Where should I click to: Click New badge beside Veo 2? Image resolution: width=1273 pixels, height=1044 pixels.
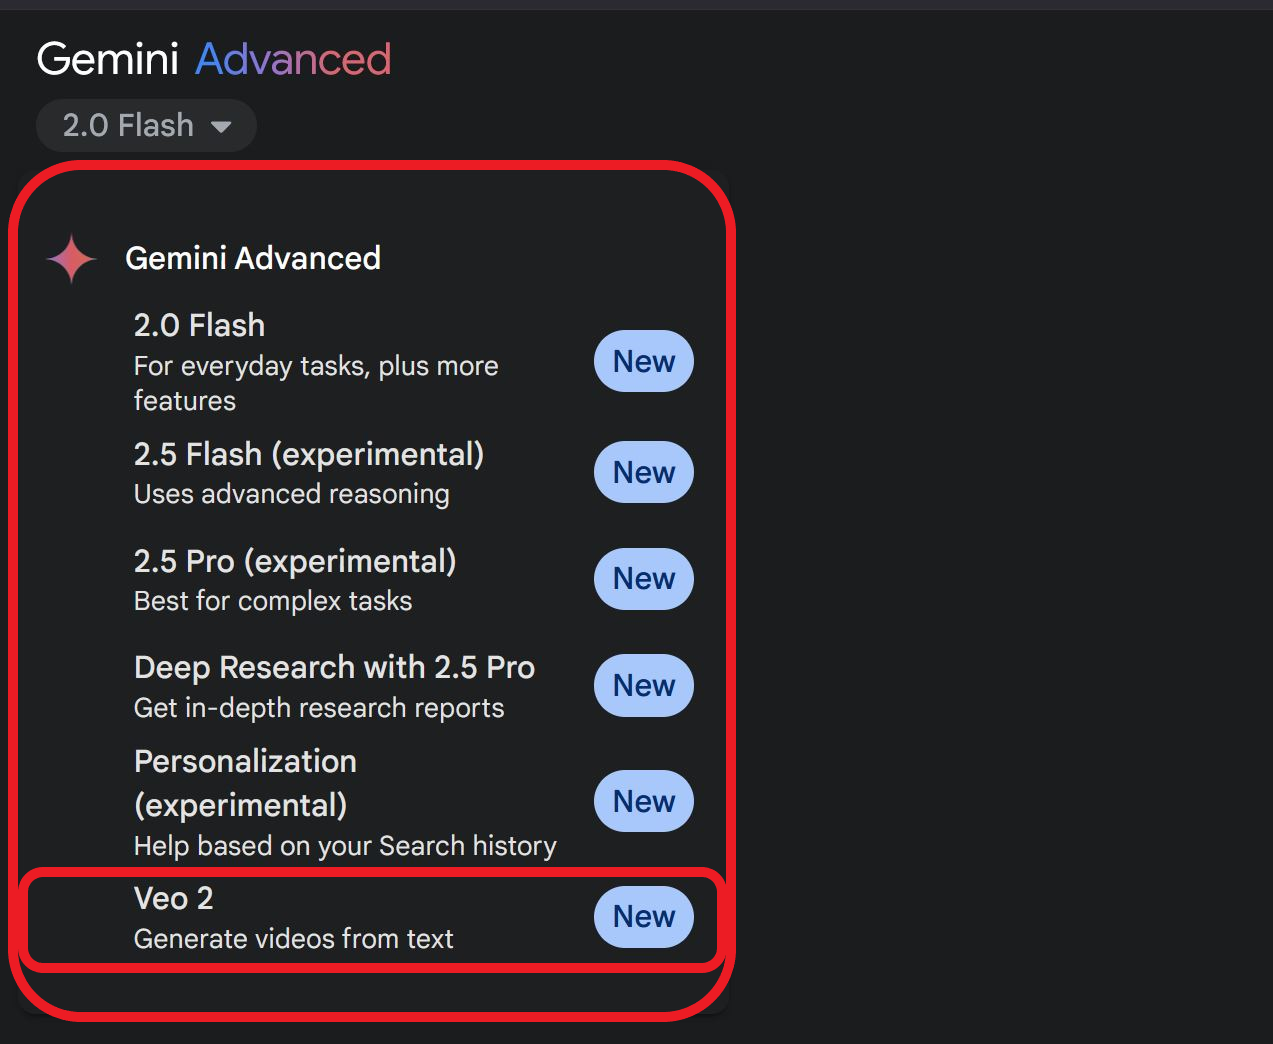(x=644, y=917)
